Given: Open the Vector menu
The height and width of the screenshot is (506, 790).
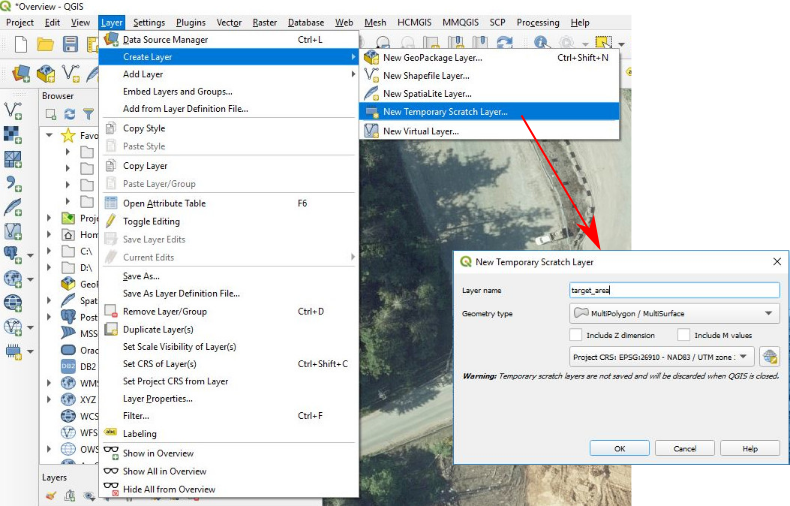Looking at the screenshot, I should coord(229,23).
